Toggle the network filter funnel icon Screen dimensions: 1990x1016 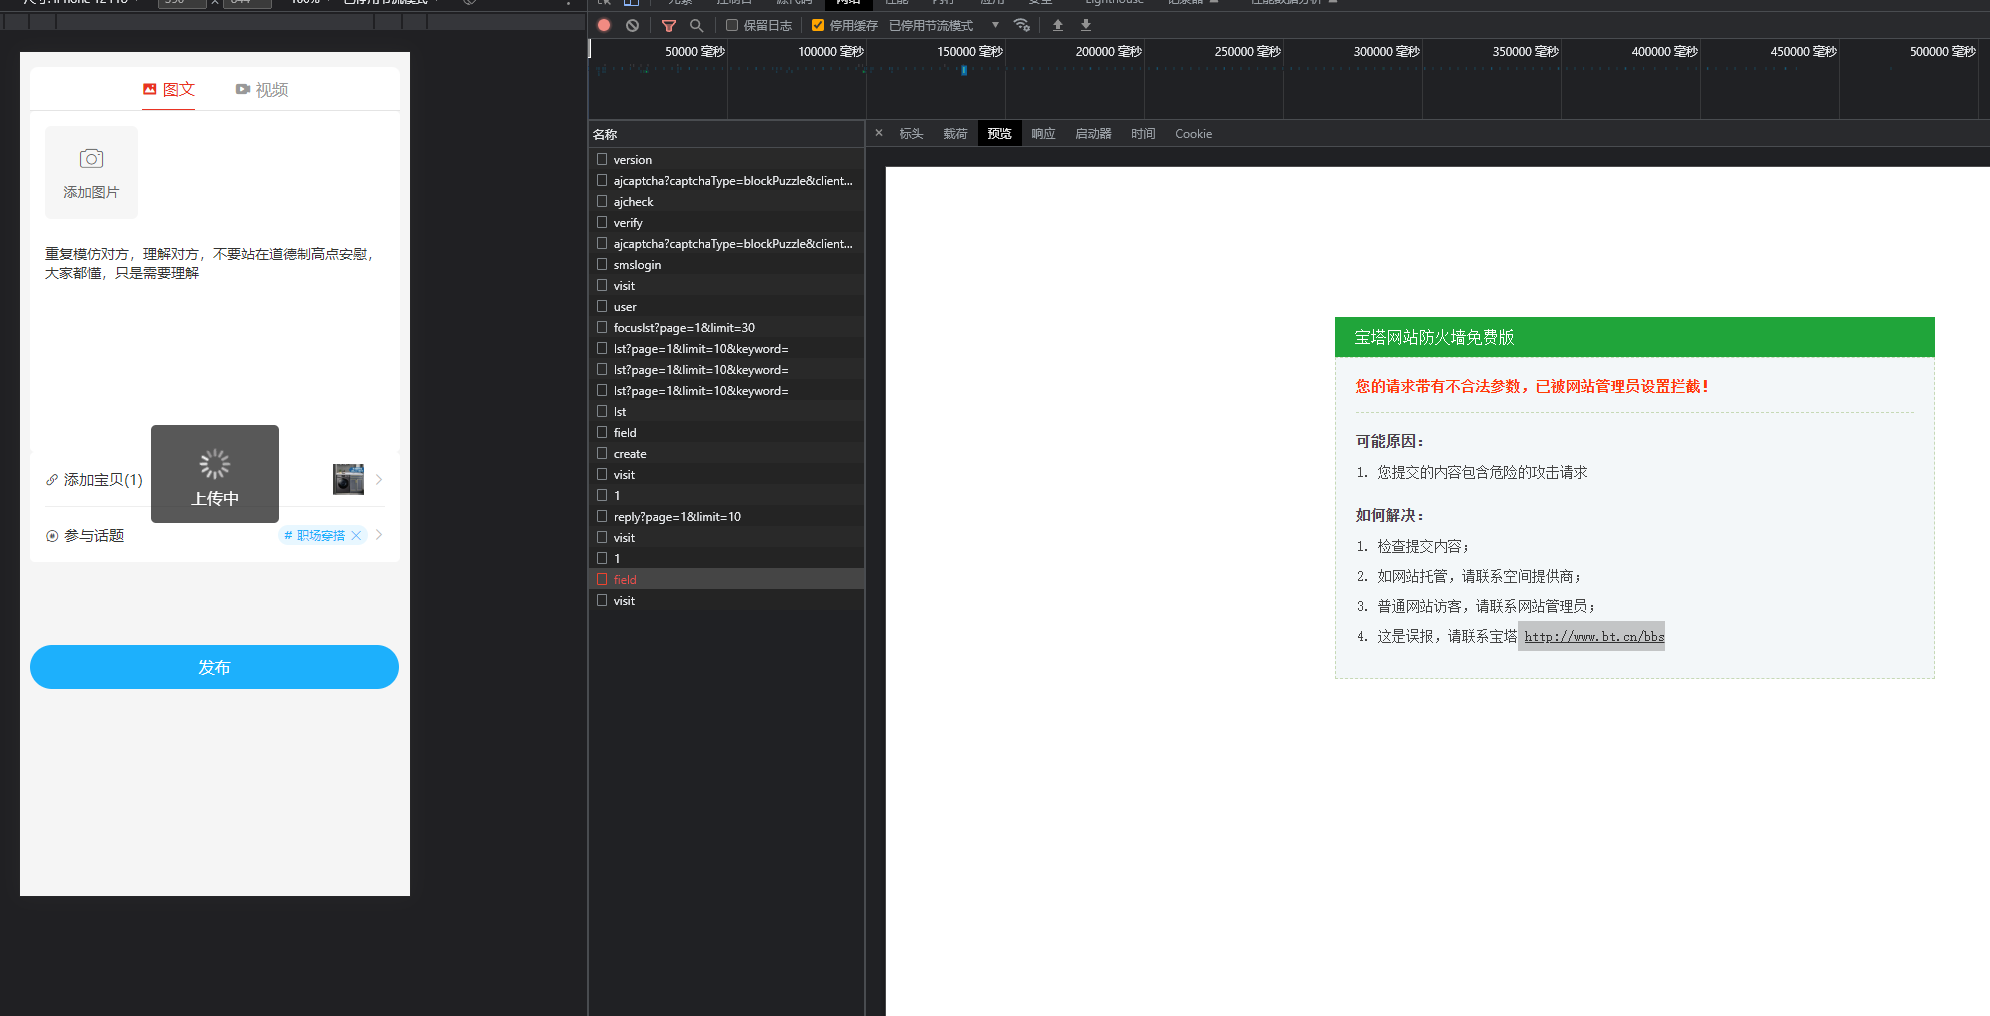coord(669,25)
